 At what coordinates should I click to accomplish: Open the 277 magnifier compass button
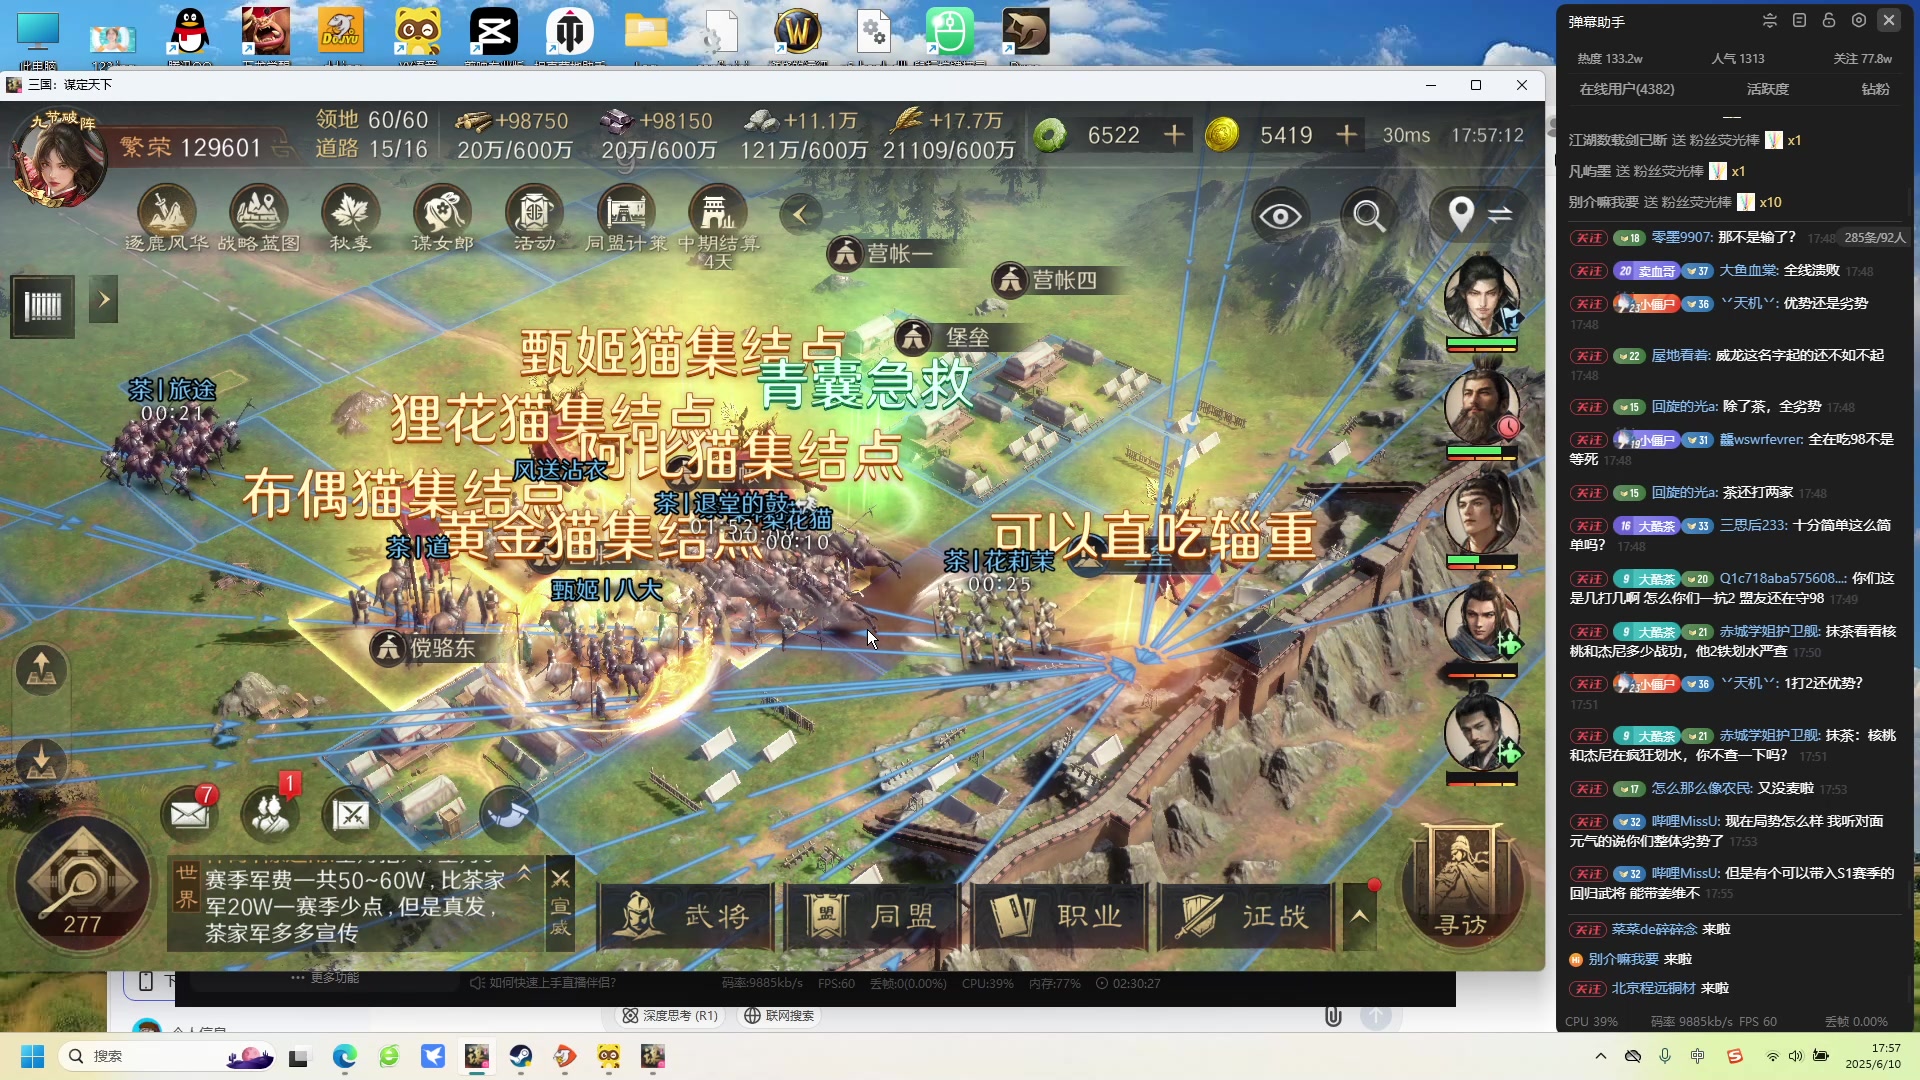click(82, 884)
